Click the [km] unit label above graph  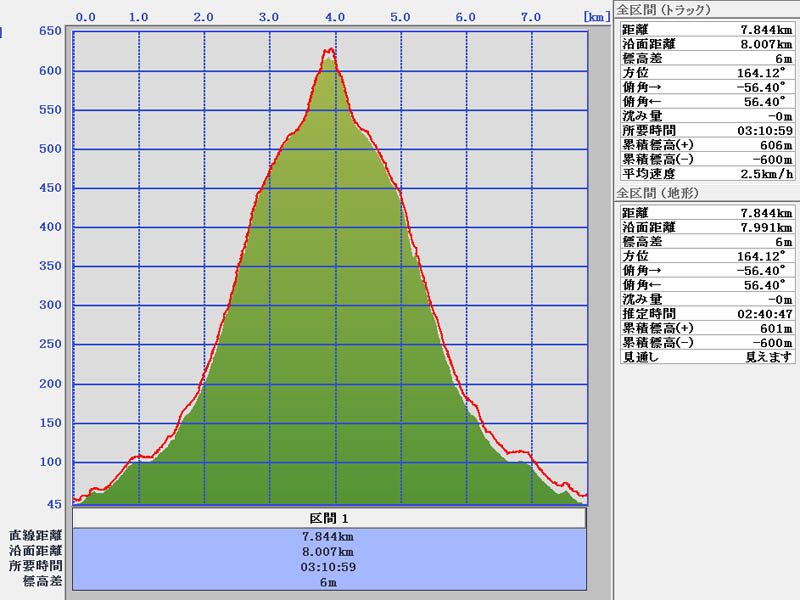[594, 17]
